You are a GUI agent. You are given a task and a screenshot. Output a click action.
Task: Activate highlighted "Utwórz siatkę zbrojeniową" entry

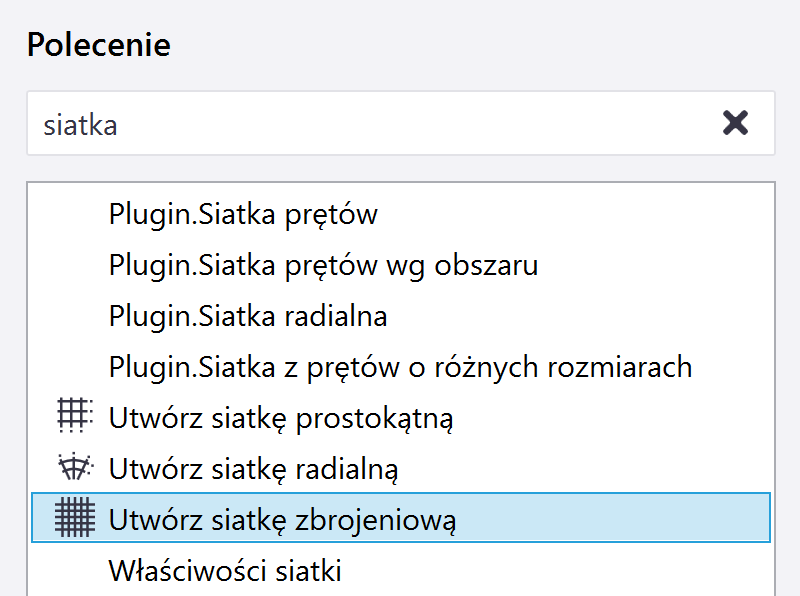(x=283, y=520)
